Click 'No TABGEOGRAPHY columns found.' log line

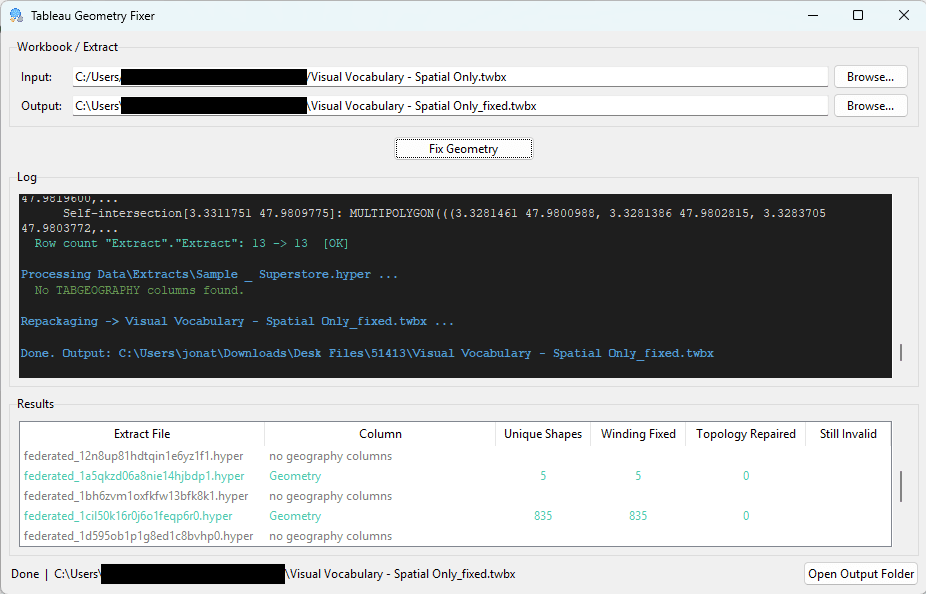tap(139, 290)
